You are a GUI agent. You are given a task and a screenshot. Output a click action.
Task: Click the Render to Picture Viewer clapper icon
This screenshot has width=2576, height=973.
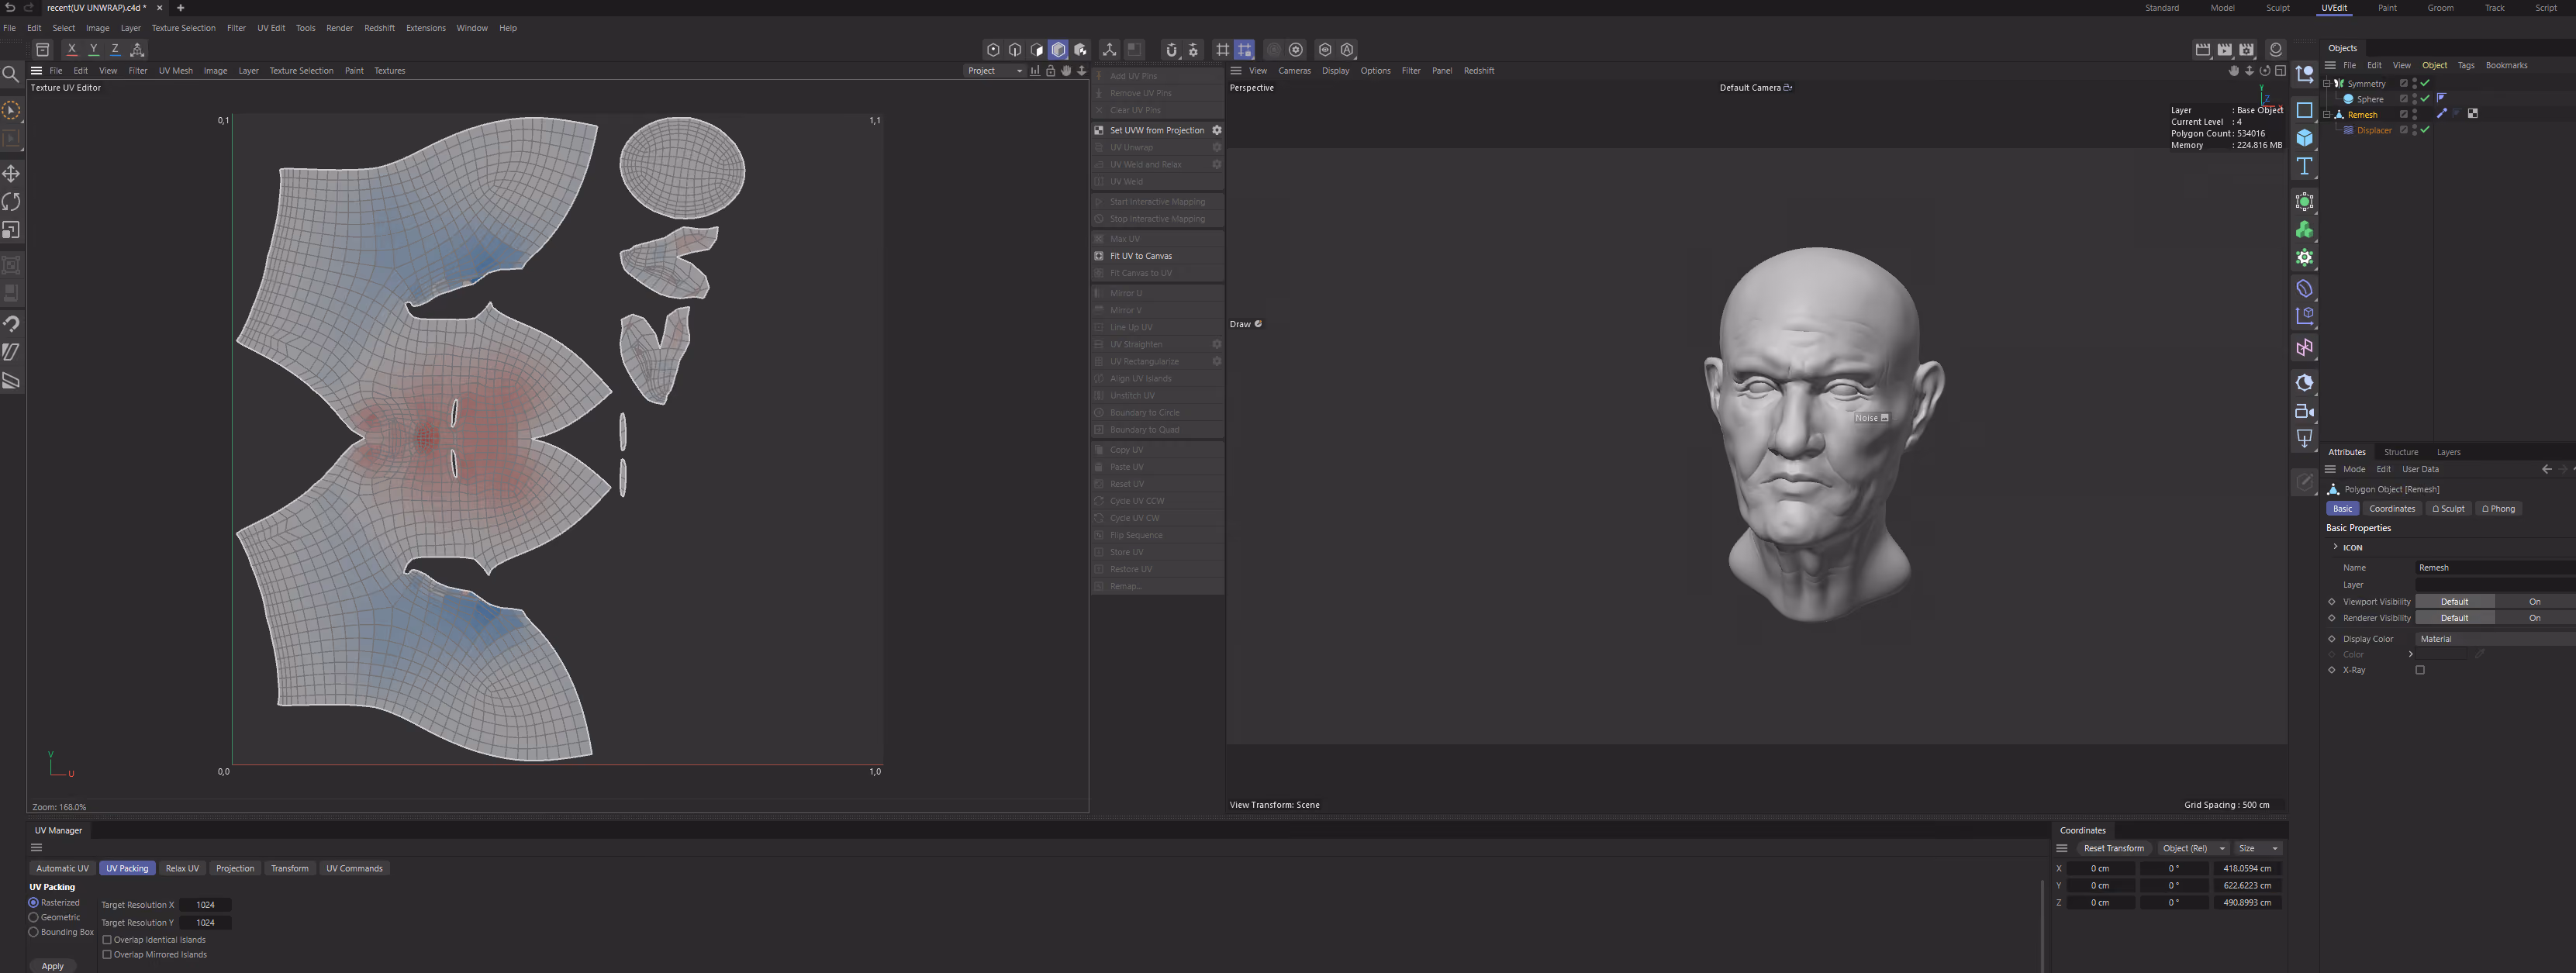click(2224, 49)
